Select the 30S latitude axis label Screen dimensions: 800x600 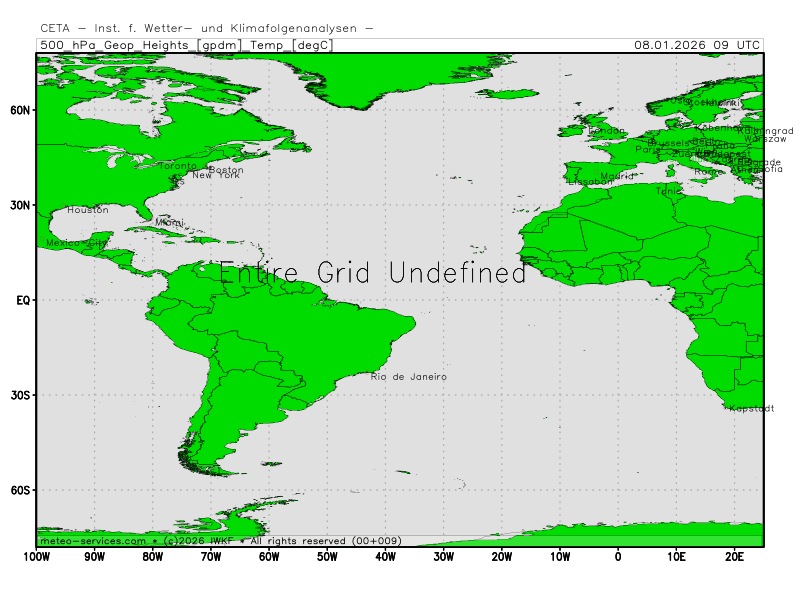20,395
